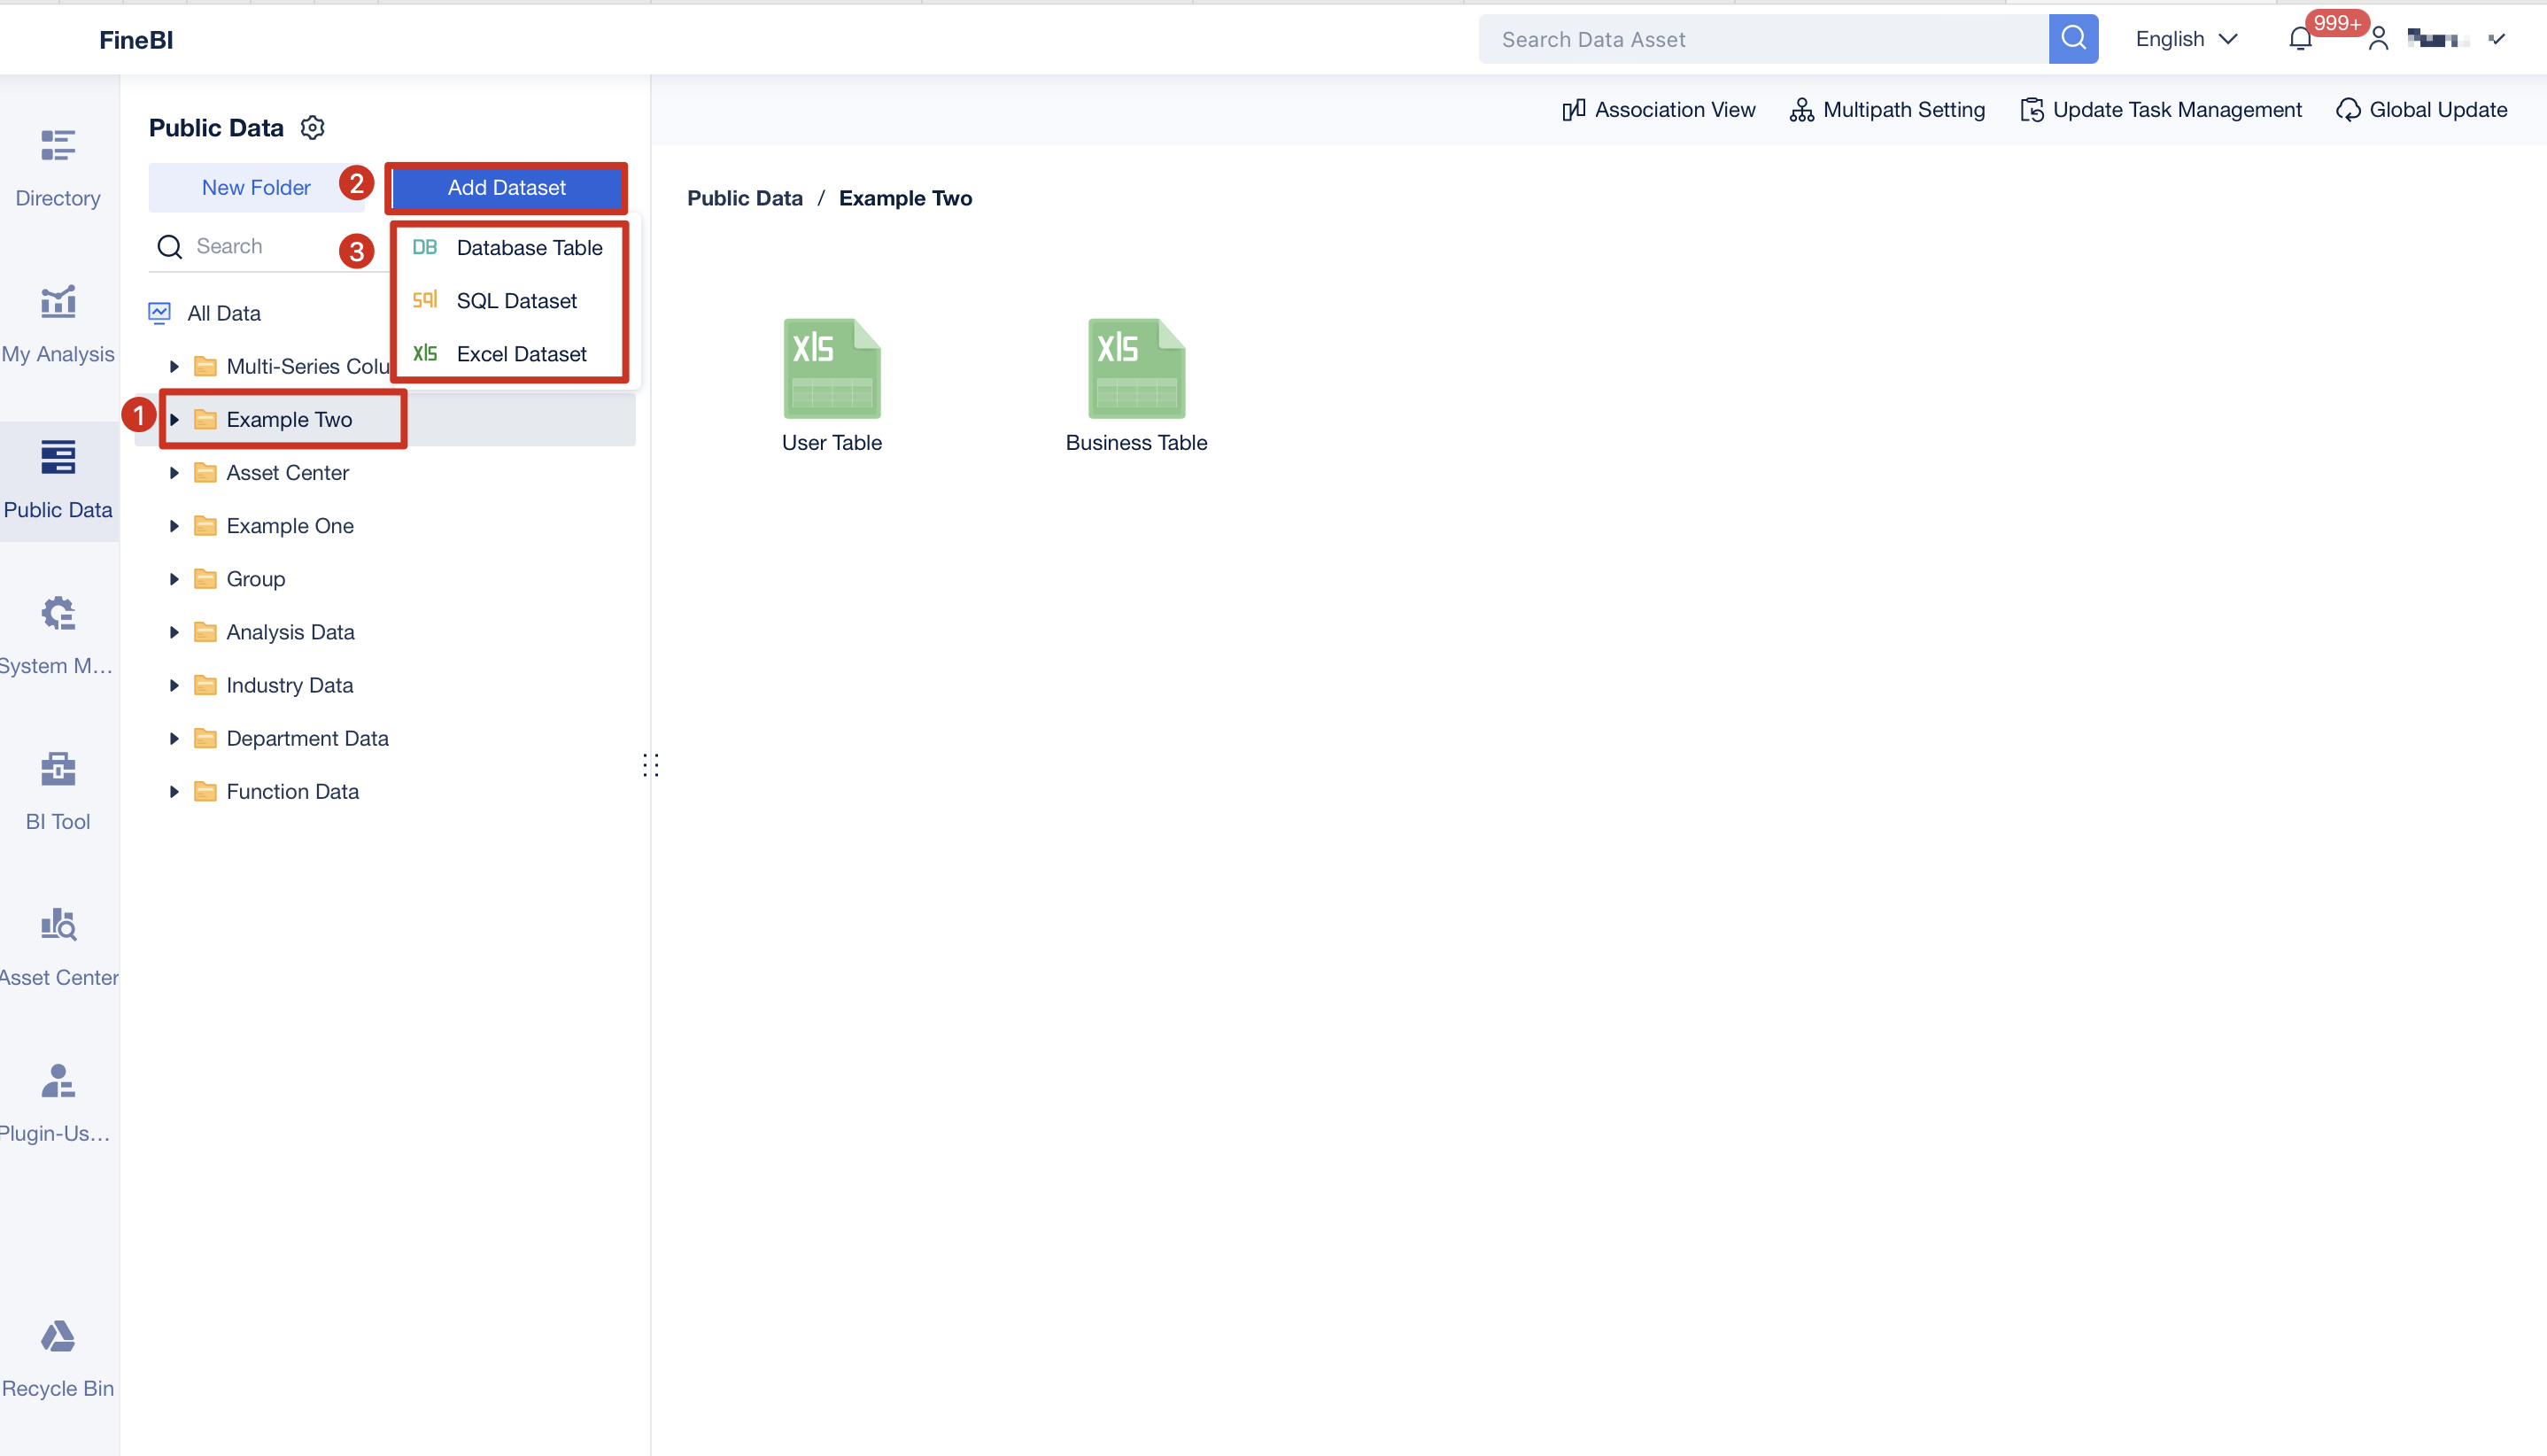Screen dimensions: 2547x1456
Task: Open notifications showing 999+ badge
Action: tap(2301, 39)
